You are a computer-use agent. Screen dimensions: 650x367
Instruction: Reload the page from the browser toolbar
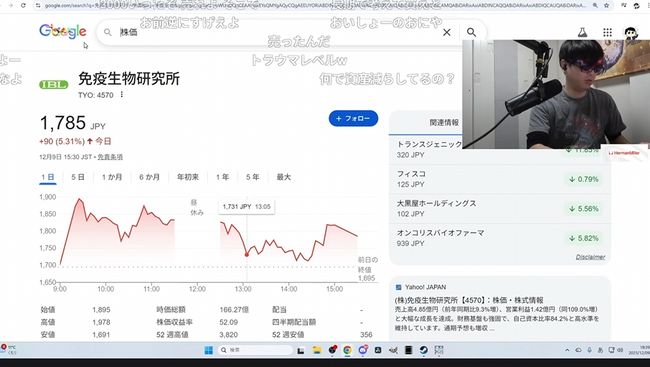pyautogui.click(x=23, y=5)
